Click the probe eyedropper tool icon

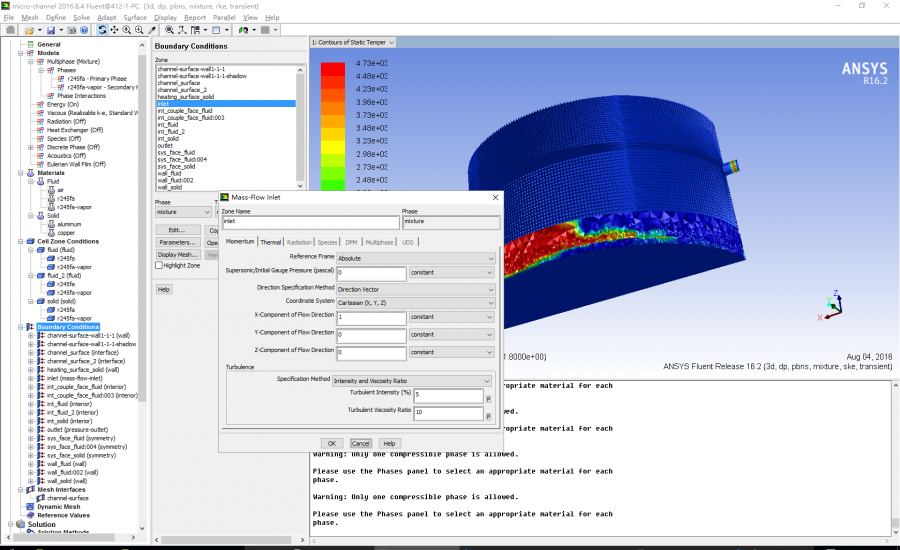[151, 30]
